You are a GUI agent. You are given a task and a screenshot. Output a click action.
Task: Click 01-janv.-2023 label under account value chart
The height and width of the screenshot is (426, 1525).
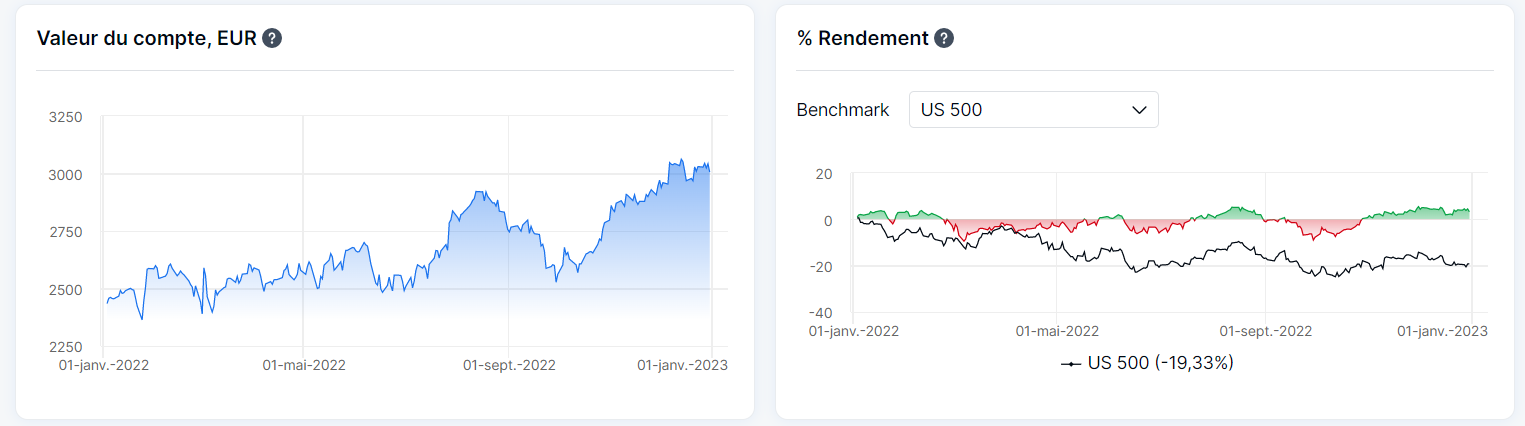pos(682,365)
